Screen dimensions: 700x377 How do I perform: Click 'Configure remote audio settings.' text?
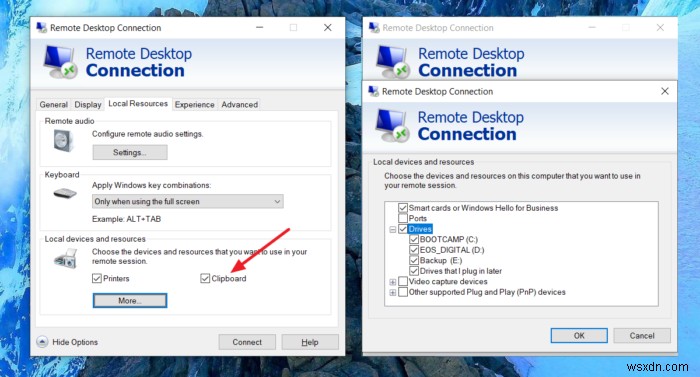tap(147, 134)
